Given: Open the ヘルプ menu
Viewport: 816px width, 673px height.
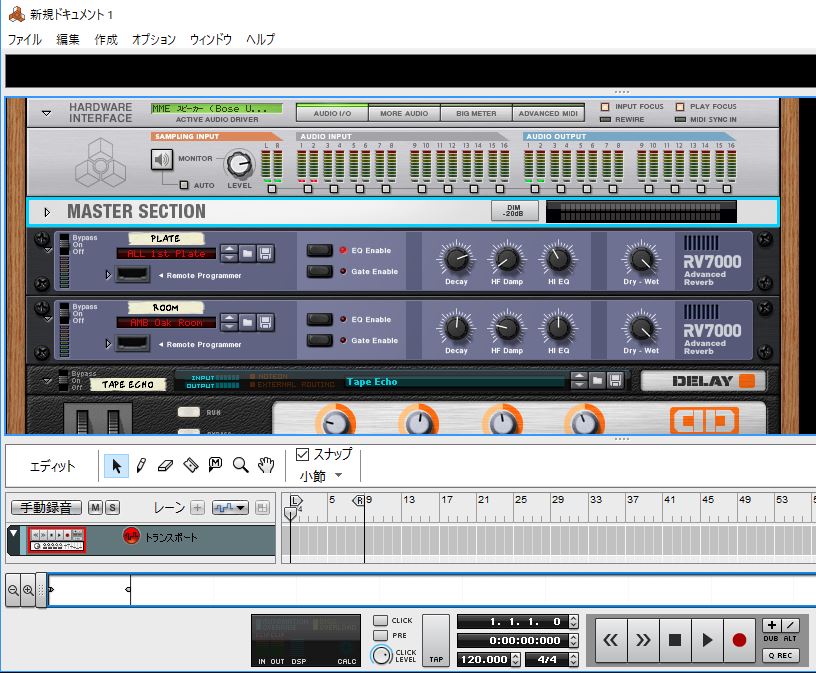Looking at the screenshot, I should pos(260,40).
